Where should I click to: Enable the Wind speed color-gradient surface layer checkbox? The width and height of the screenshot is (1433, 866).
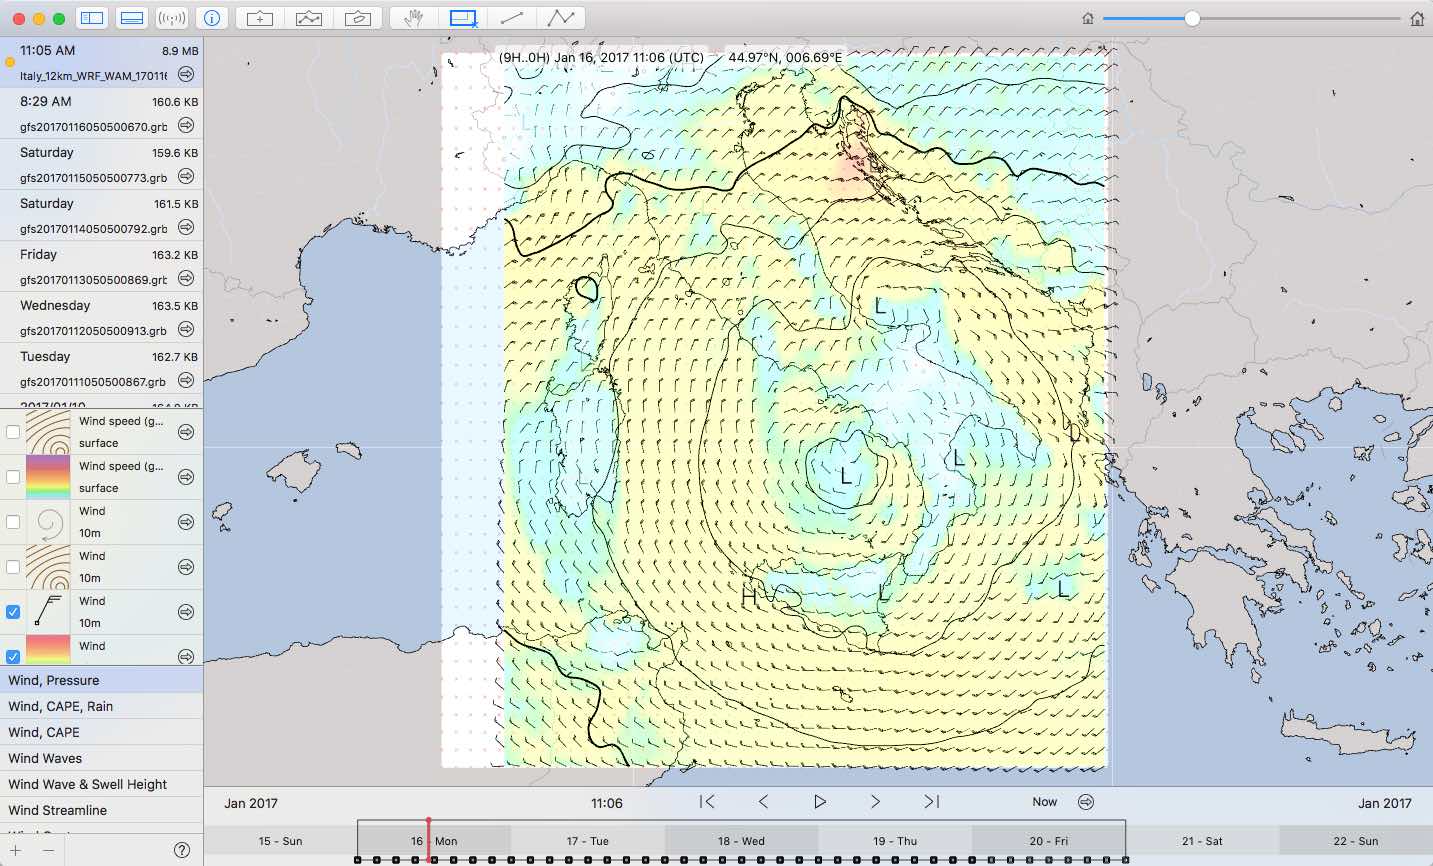click(x=13, y=477)
